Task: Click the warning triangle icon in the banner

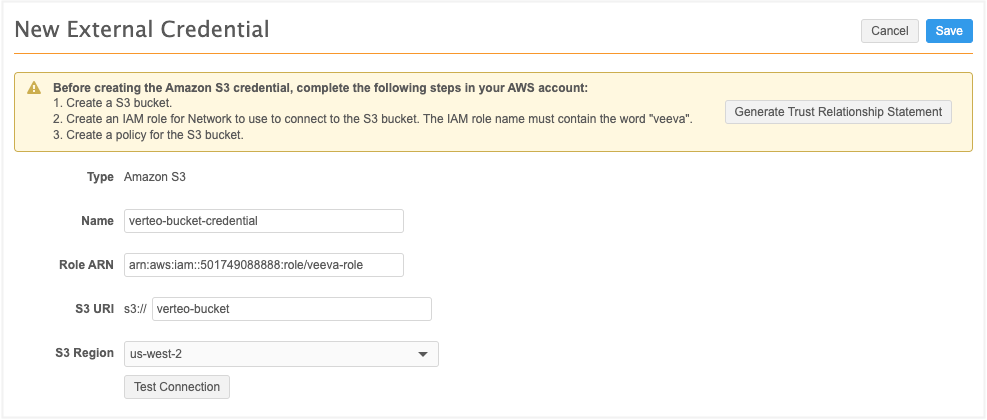Action: (x=34, y=88)
